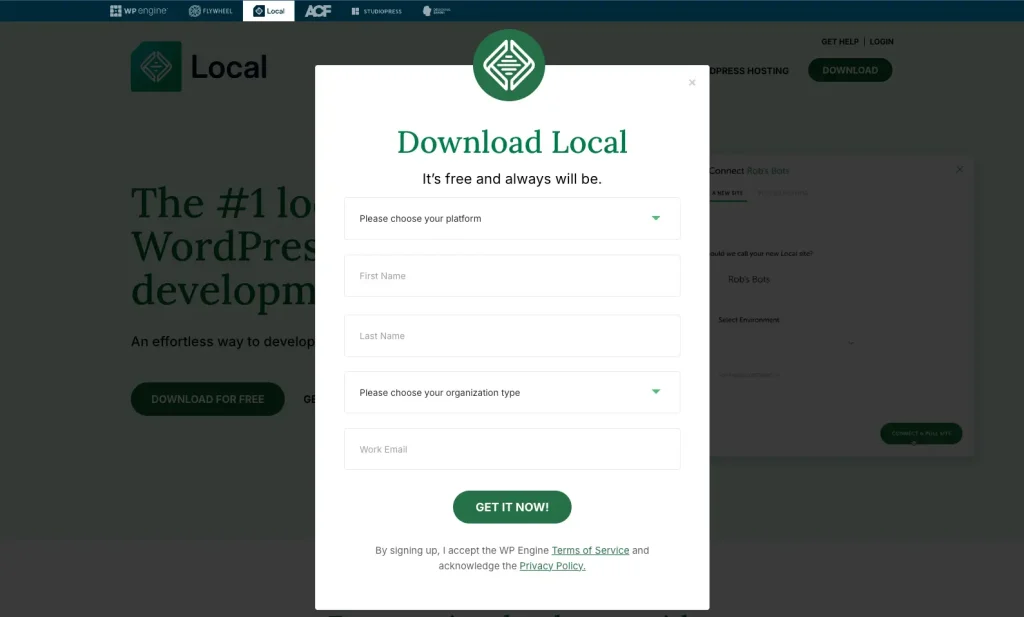Open the ACF logo link
Viewport: 1024px width, 617px height.
click(x=318, y=11)
